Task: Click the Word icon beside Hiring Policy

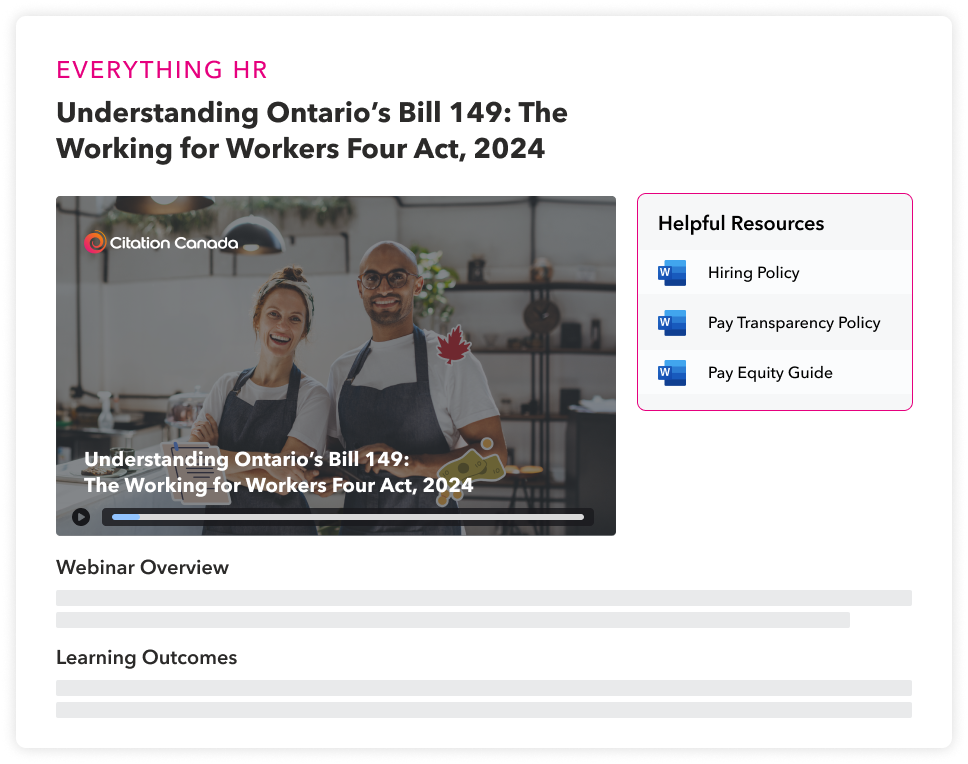Action: point(672,273)
